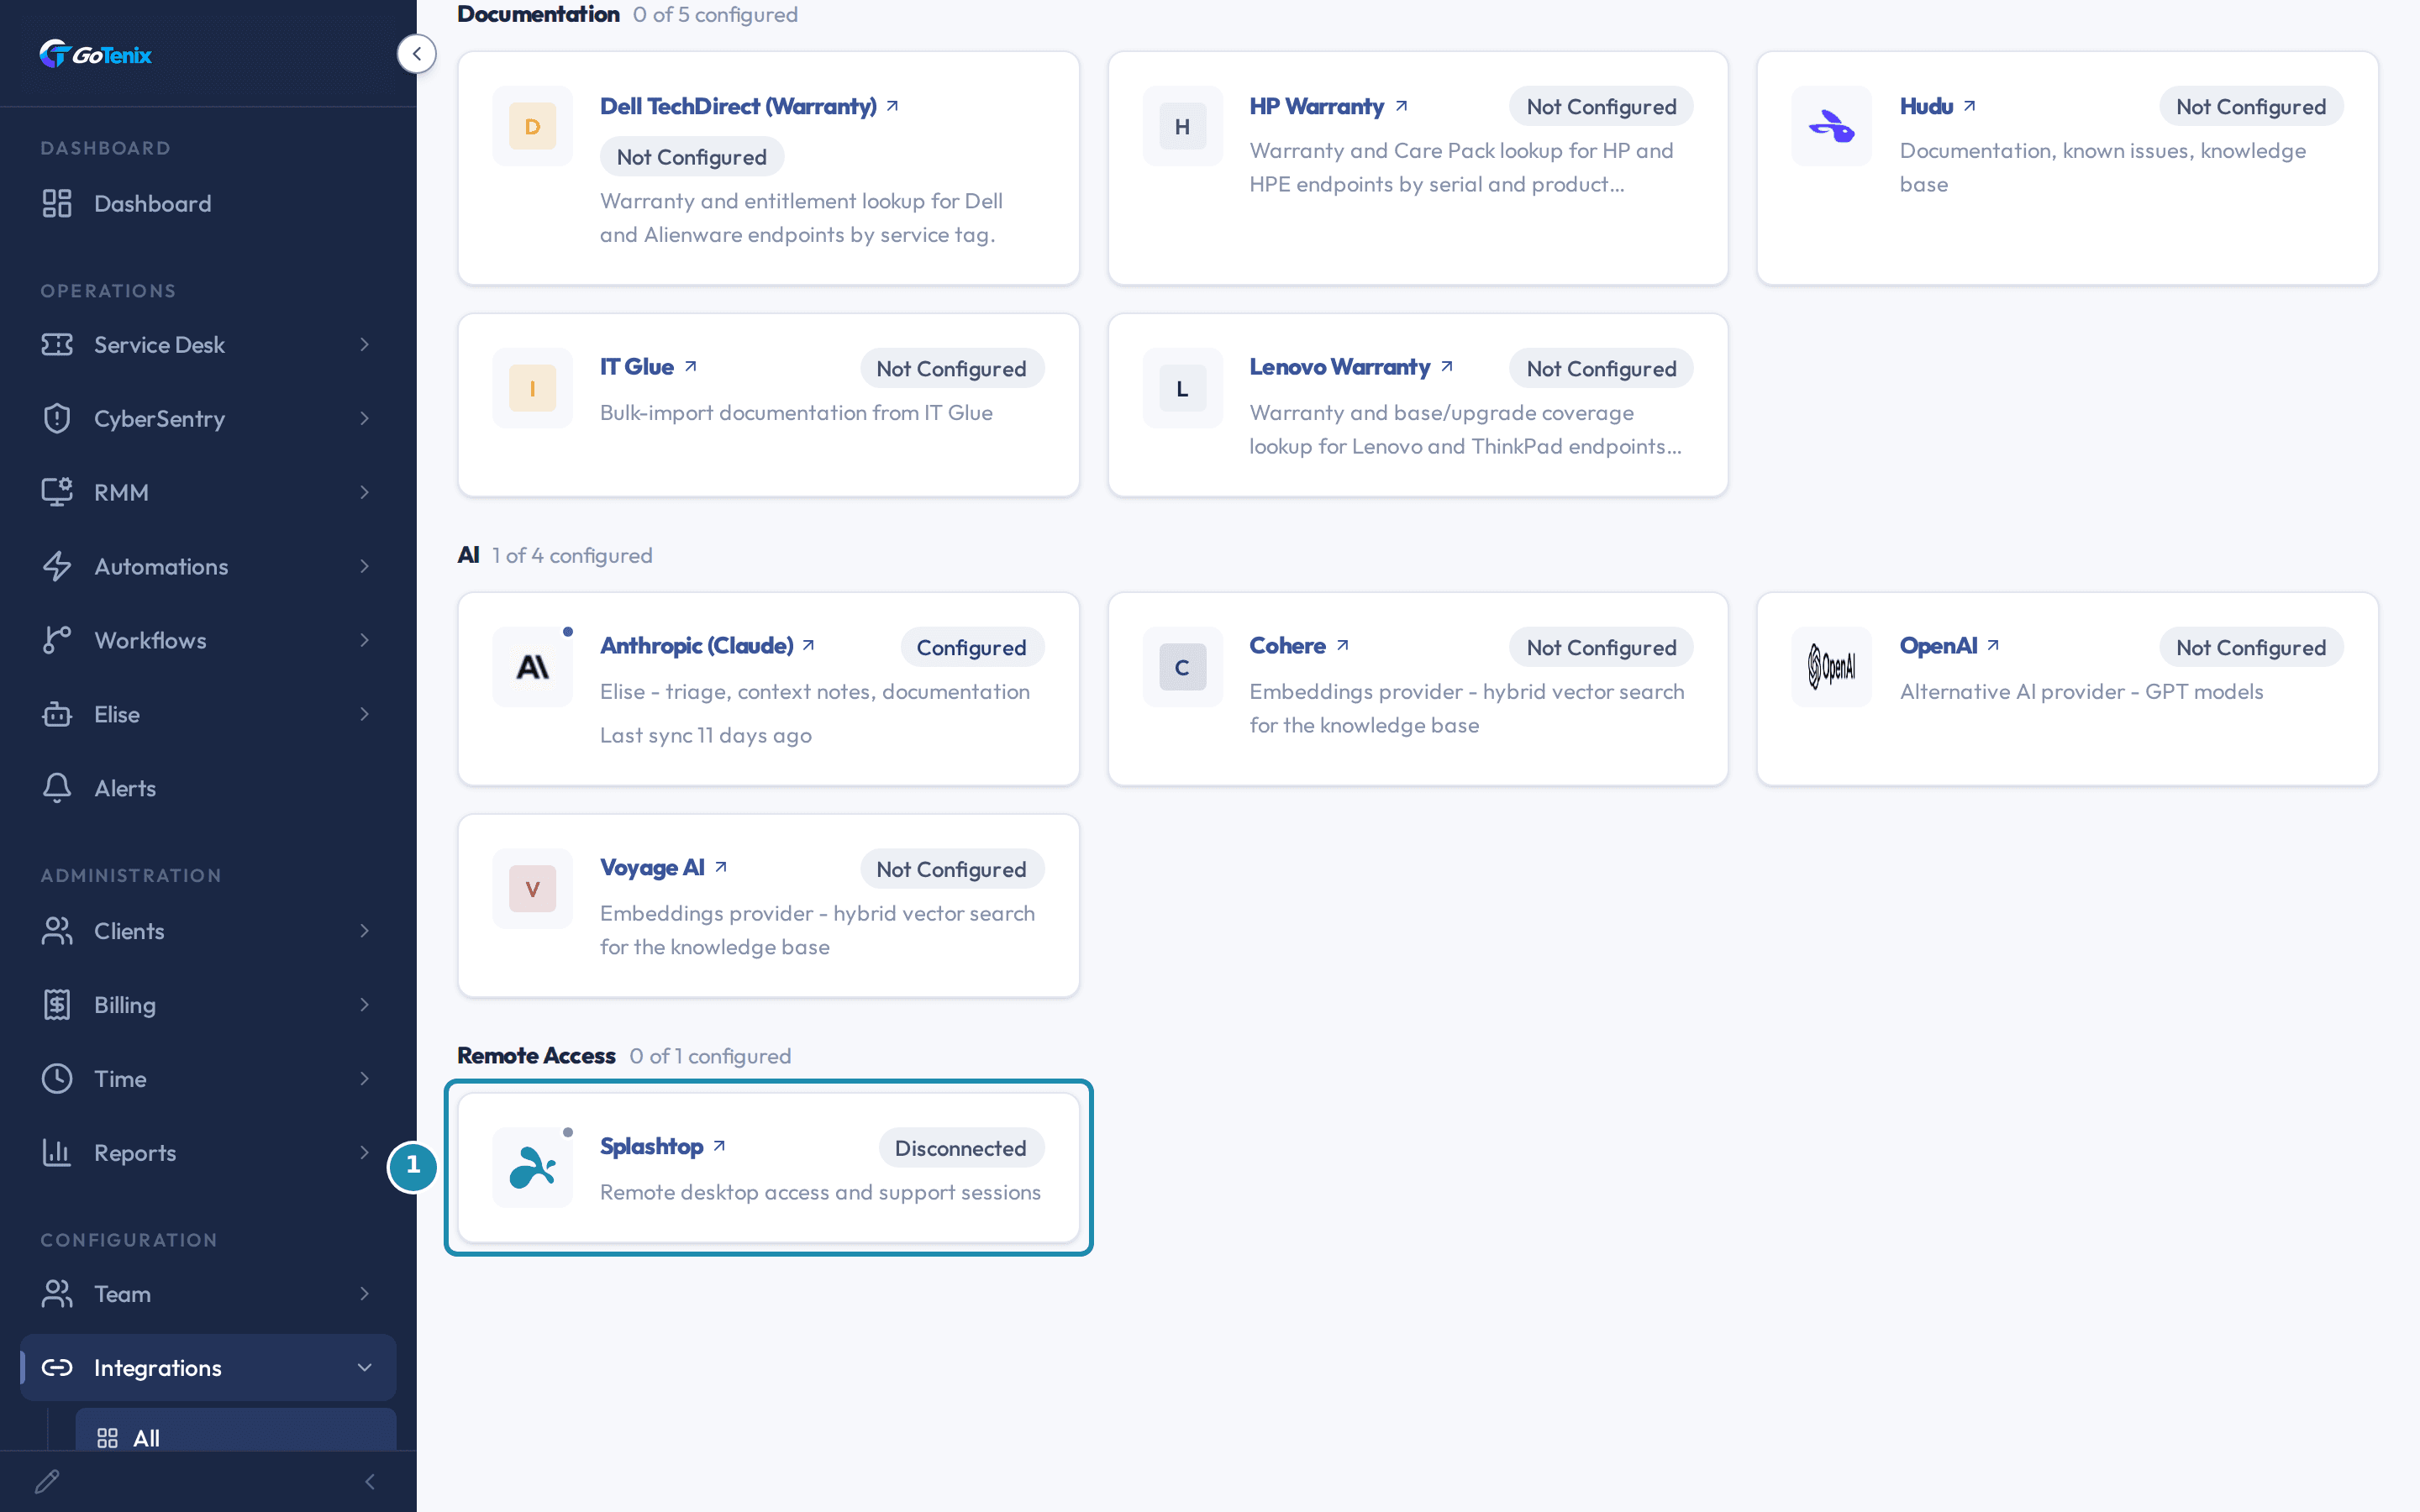This screenshot has width=2420, height=1512.
Task: Click the Hudu logo icon
Action: click(x=1831, y=126)
